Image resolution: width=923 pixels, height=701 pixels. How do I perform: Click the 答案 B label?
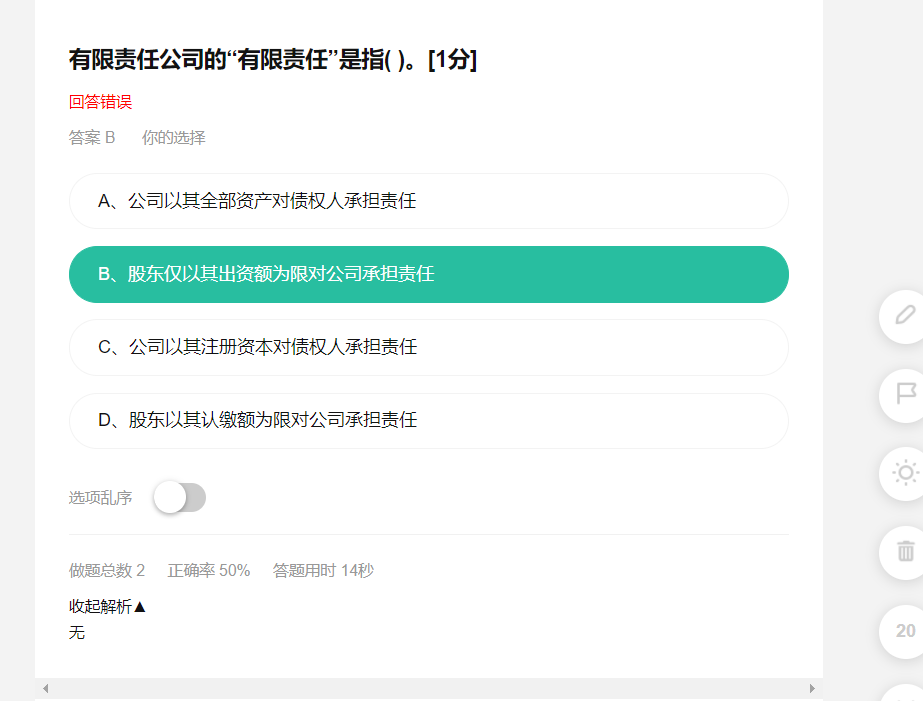pos(92,138)
